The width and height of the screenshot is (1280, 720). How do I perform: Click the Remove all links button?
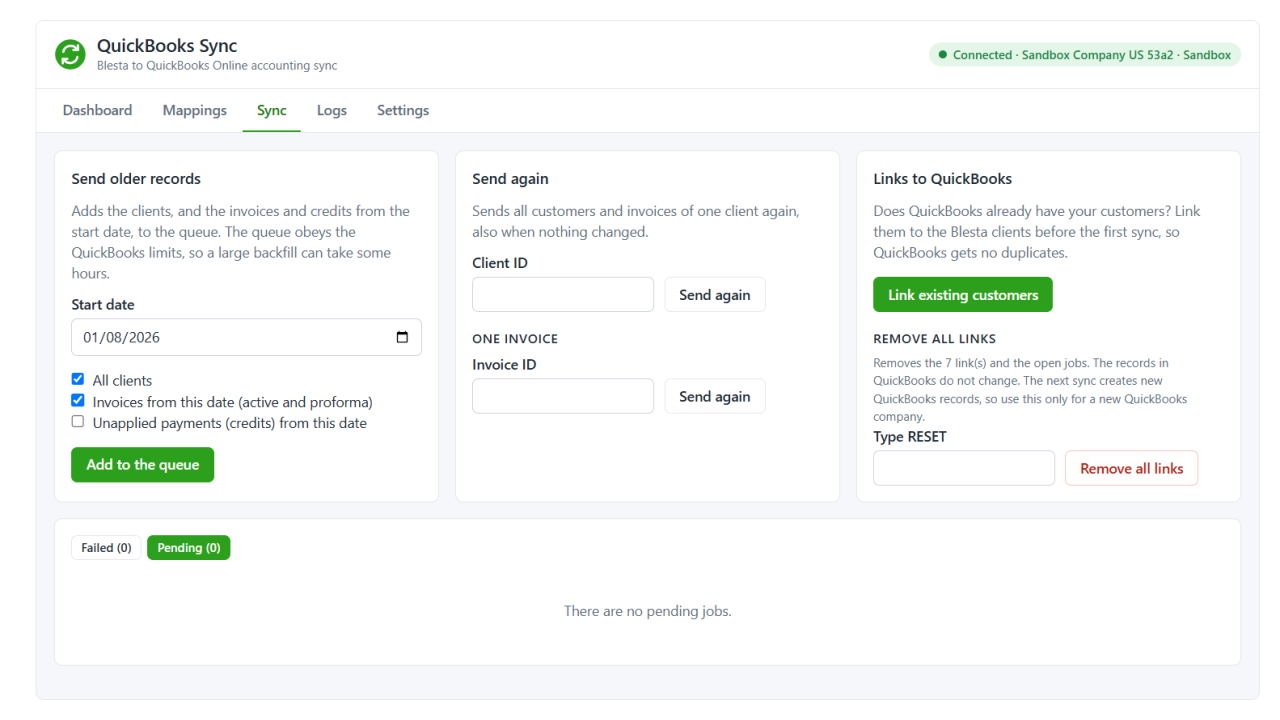pyautogui.click(x=1132, y=469)
